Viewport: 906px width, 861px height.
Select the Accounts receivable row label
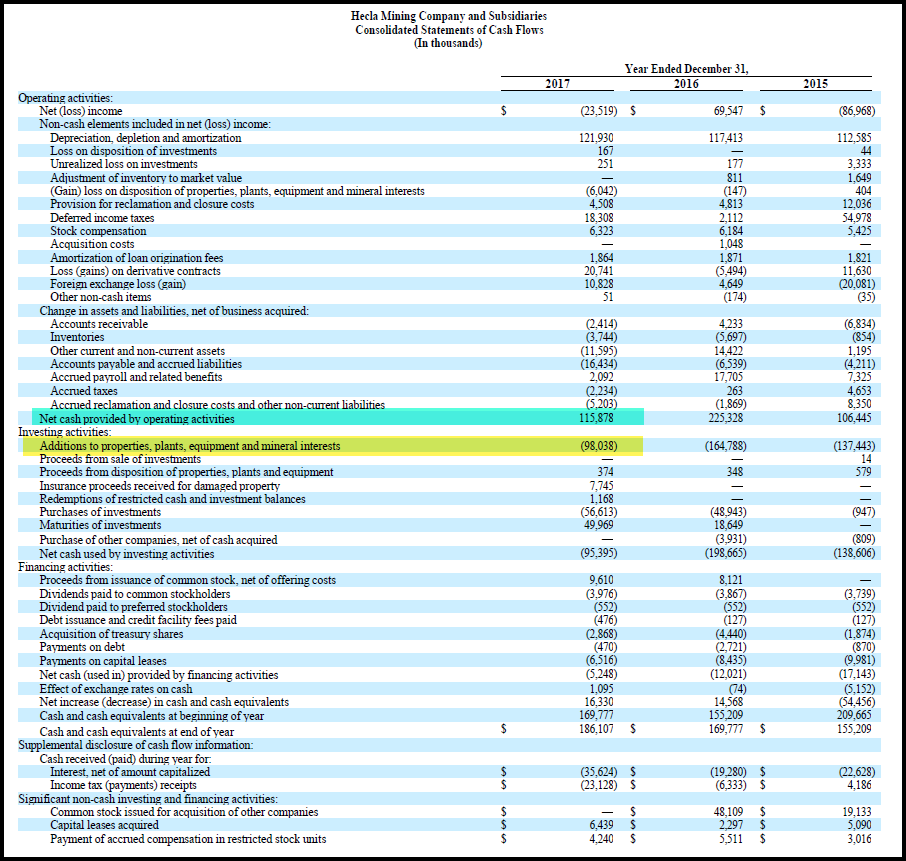pos(99,324)
